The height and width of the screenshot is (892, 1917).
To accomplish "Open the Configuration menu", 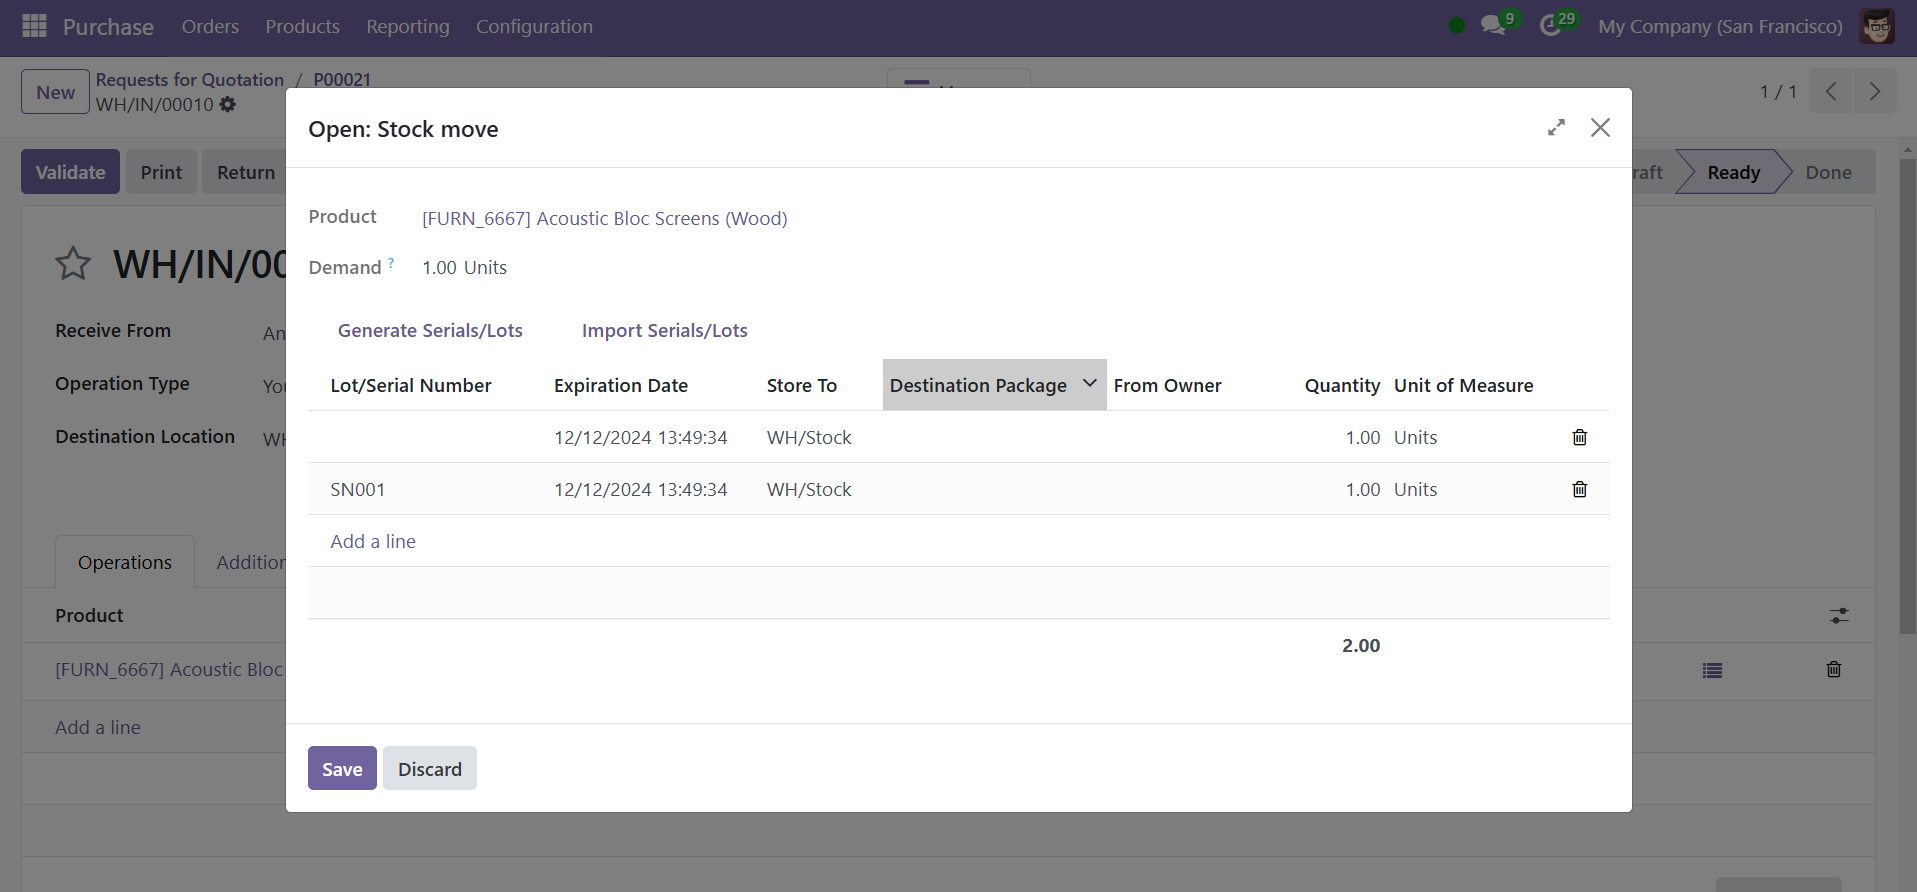I will point(534,26).
